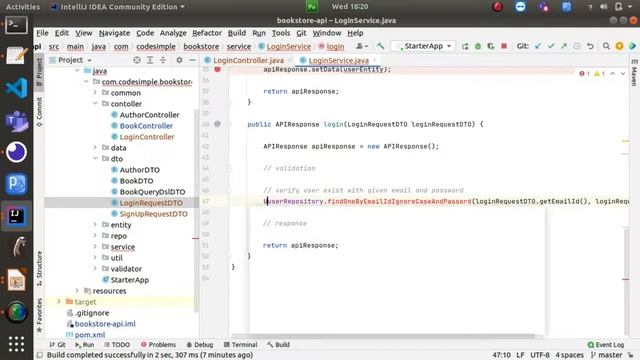Open Structure side tool window
Viewport: 640px width, 360px height.
pyautogui.click(x=39, y=268)
